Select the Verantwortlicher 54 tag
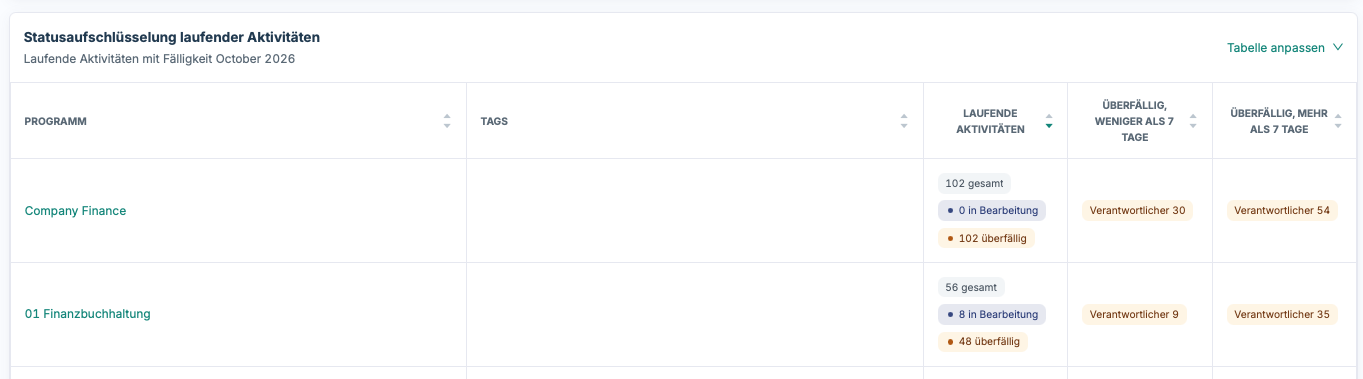Viewport: 1363px width, 379px height. coord(1282,211)
